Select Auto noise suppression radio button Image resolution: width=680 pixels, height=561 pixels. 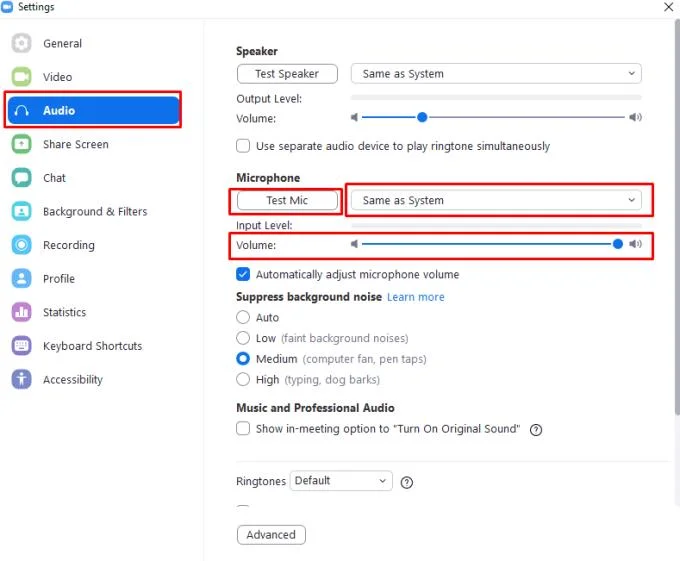pos(243,317)
